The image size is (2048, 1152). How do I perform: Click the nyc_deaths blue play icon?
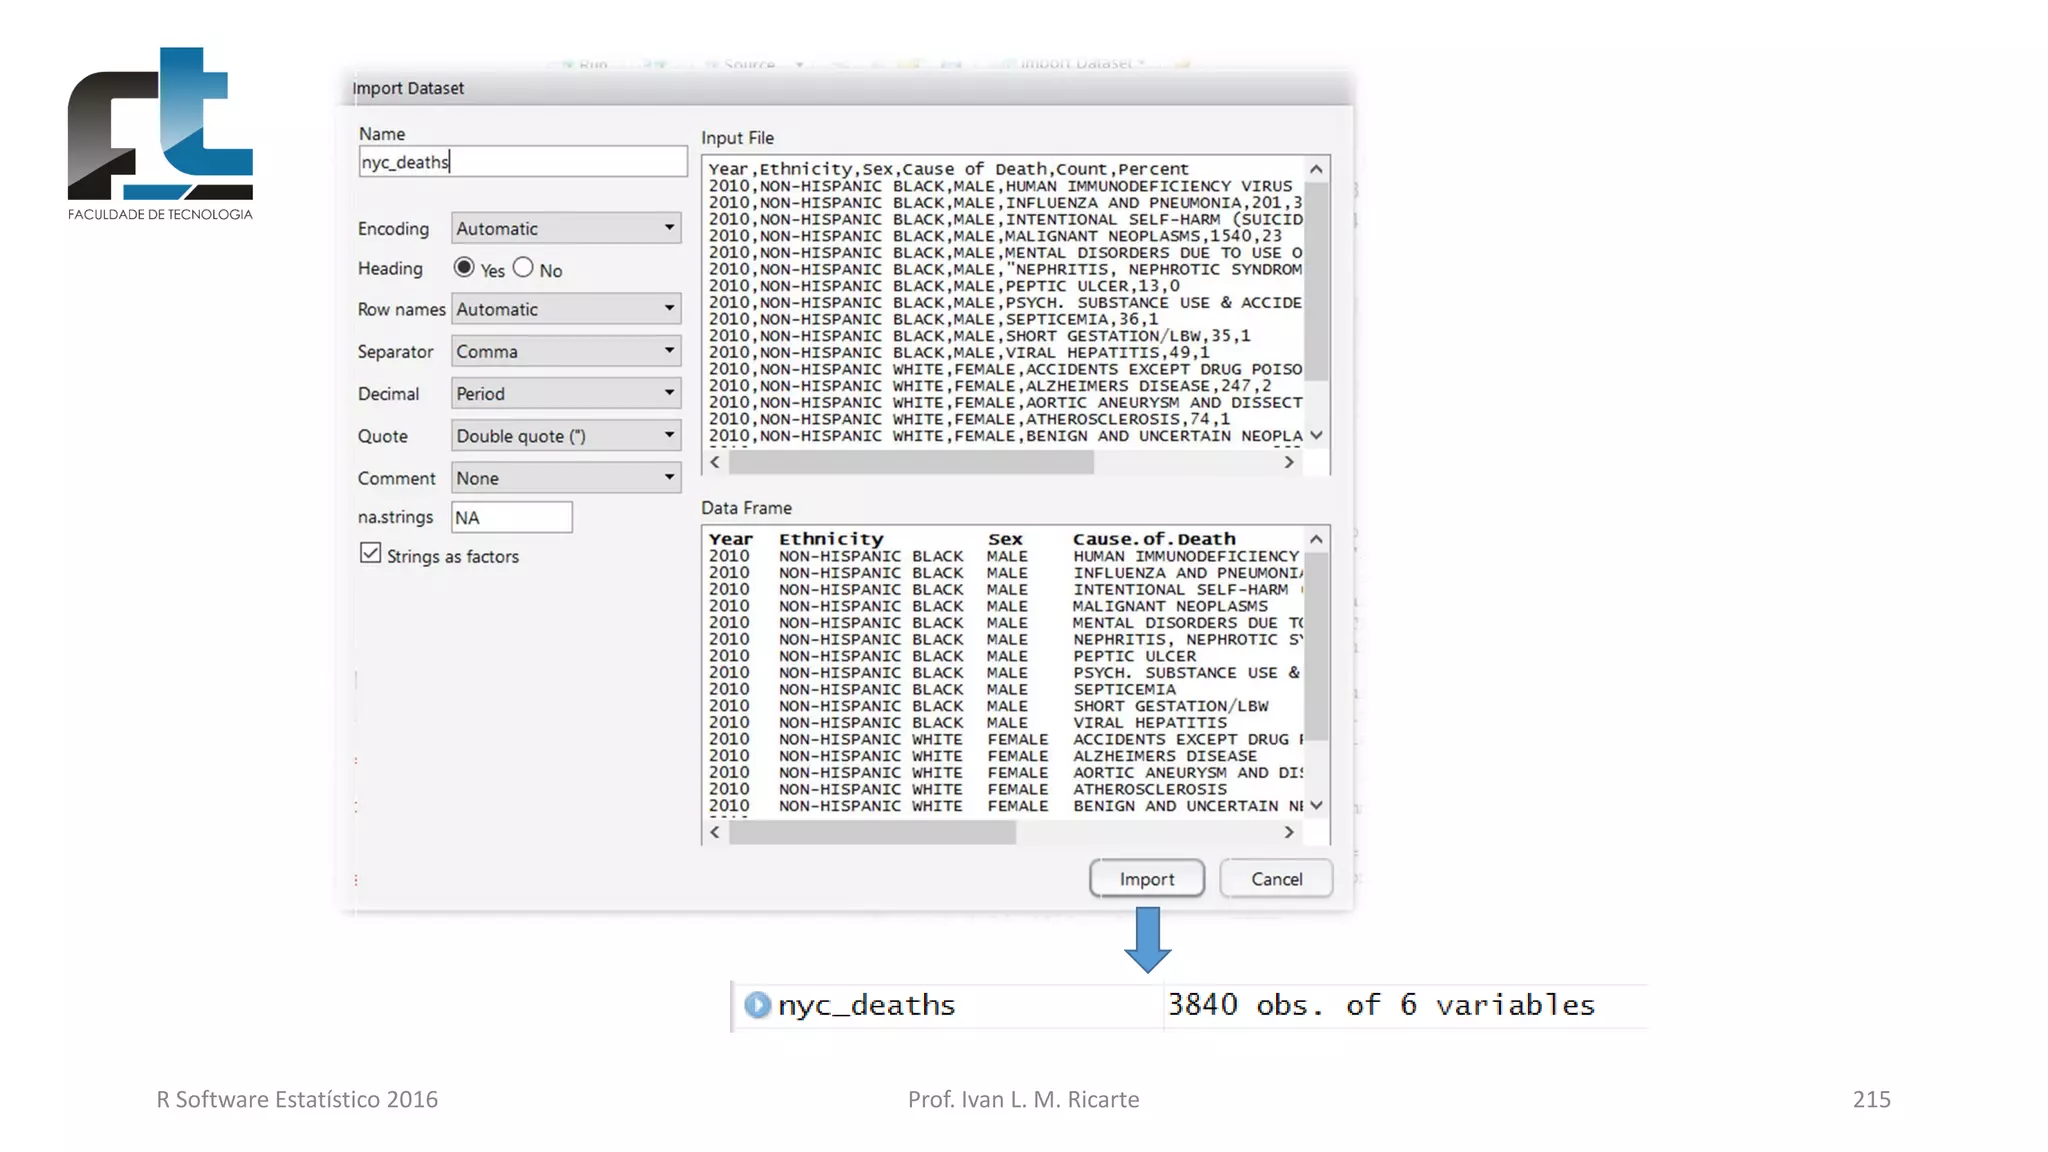tap(757, 1004)
